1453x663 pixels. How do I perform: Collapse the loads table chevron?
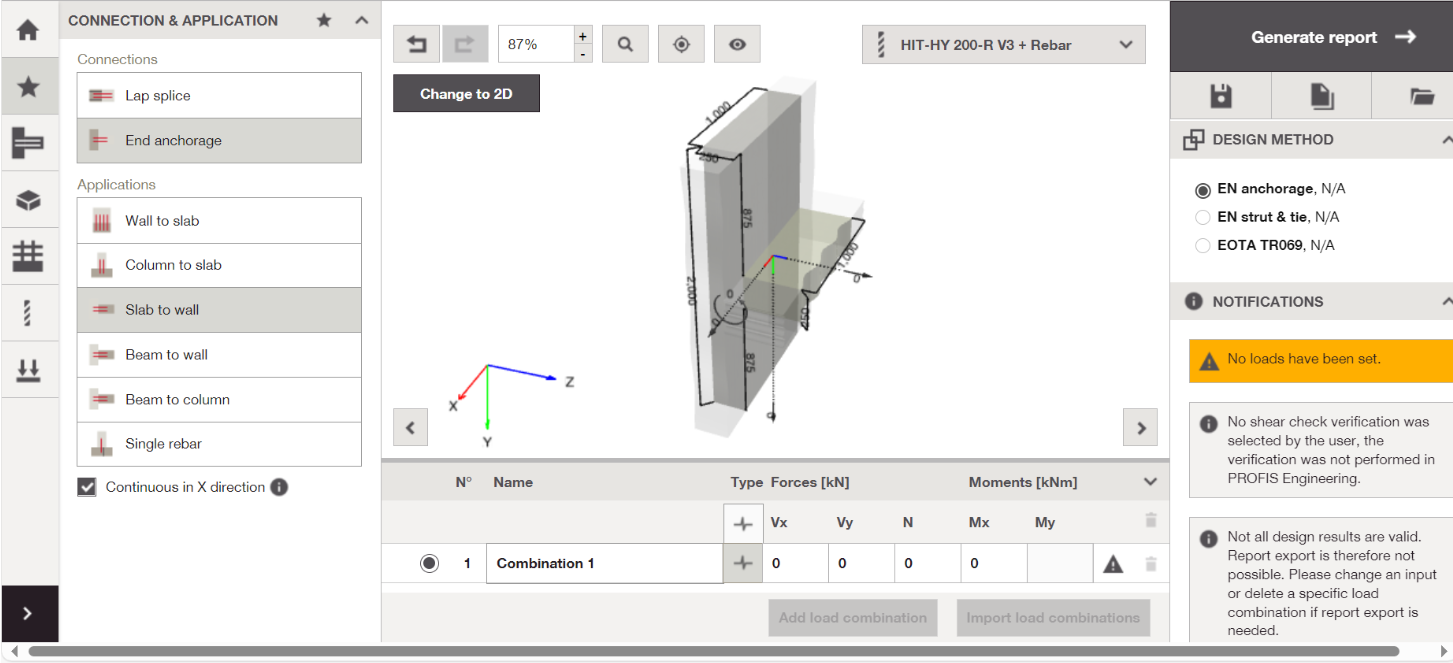click(1150, 482)
